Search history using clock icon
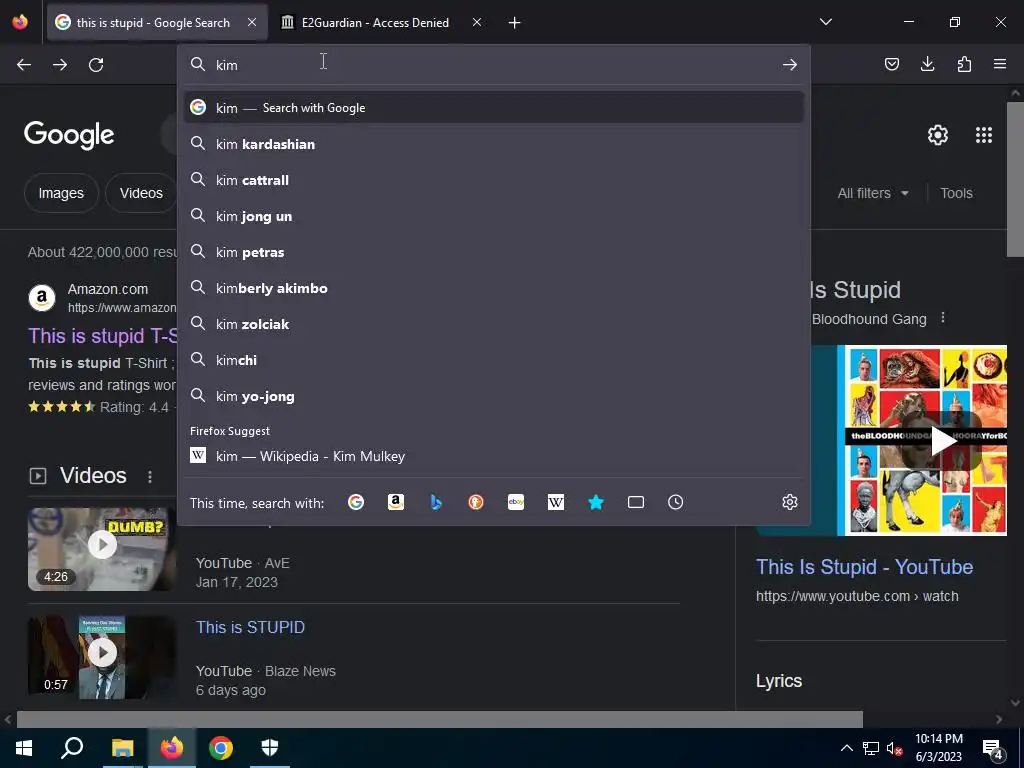 (675, 502)
